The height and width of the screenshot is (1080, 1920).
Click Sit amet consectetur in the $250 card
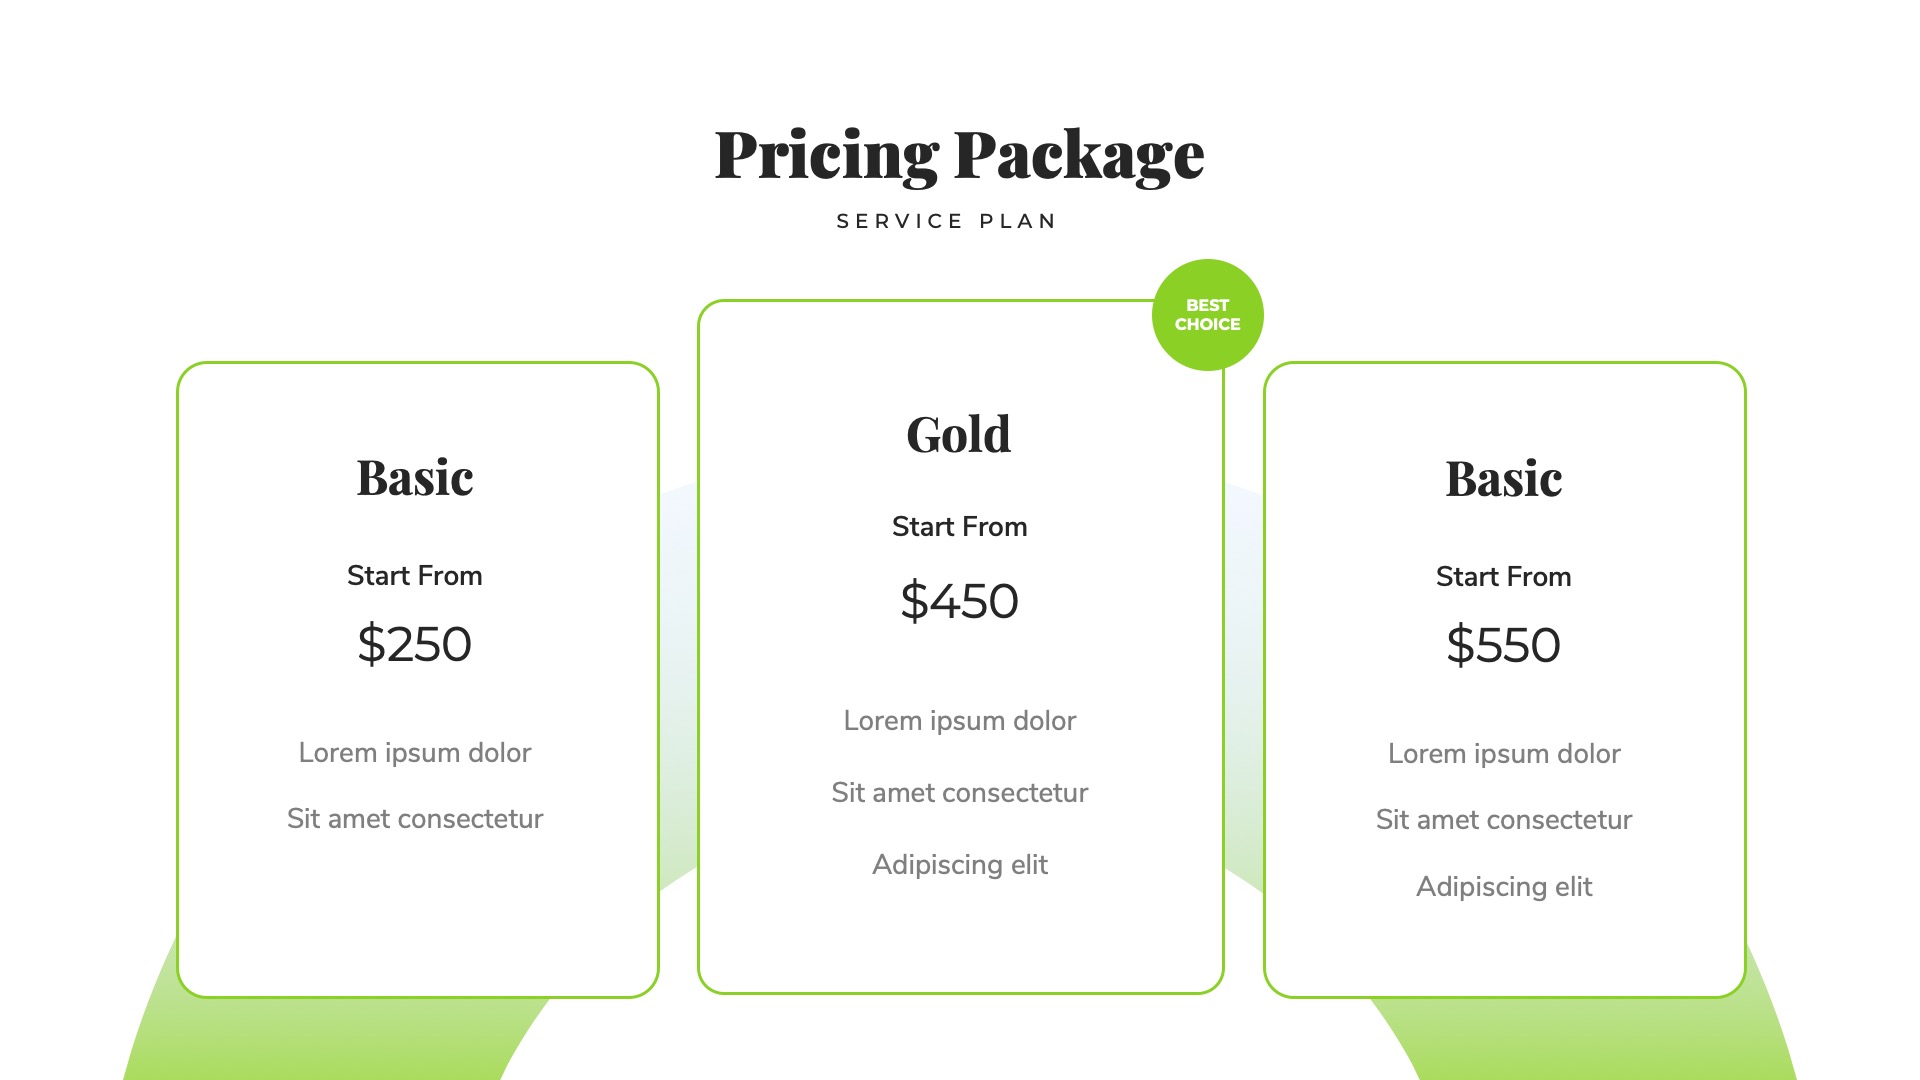pyautogui.click(x=414, y=819)
